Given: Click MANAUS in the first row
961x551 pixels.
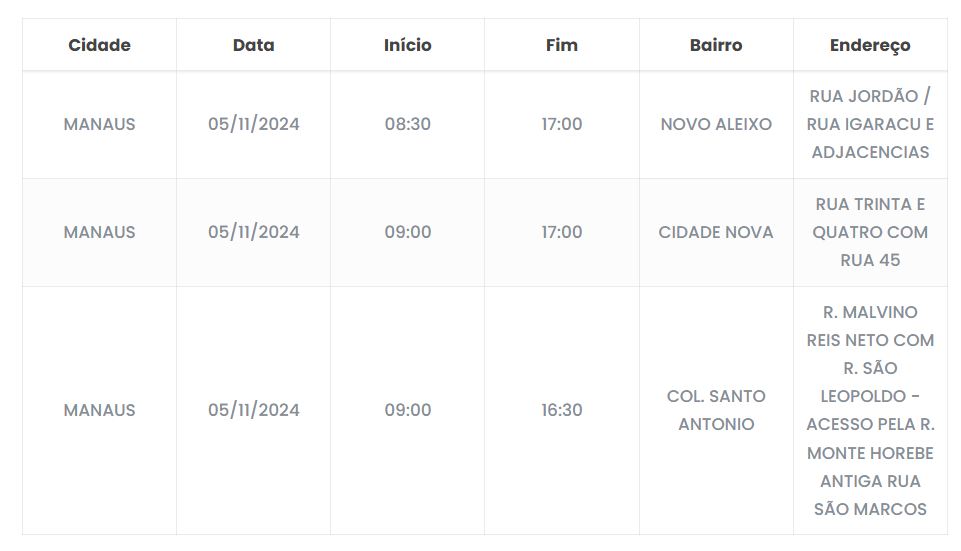Looking at the screenshot, I should click(x=99, y=124).
